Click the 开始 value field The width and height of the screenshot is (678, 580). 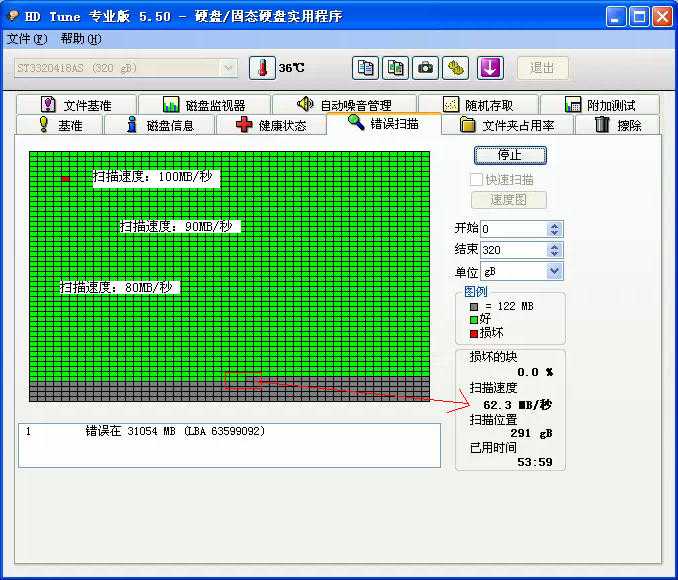pos(513,229)
